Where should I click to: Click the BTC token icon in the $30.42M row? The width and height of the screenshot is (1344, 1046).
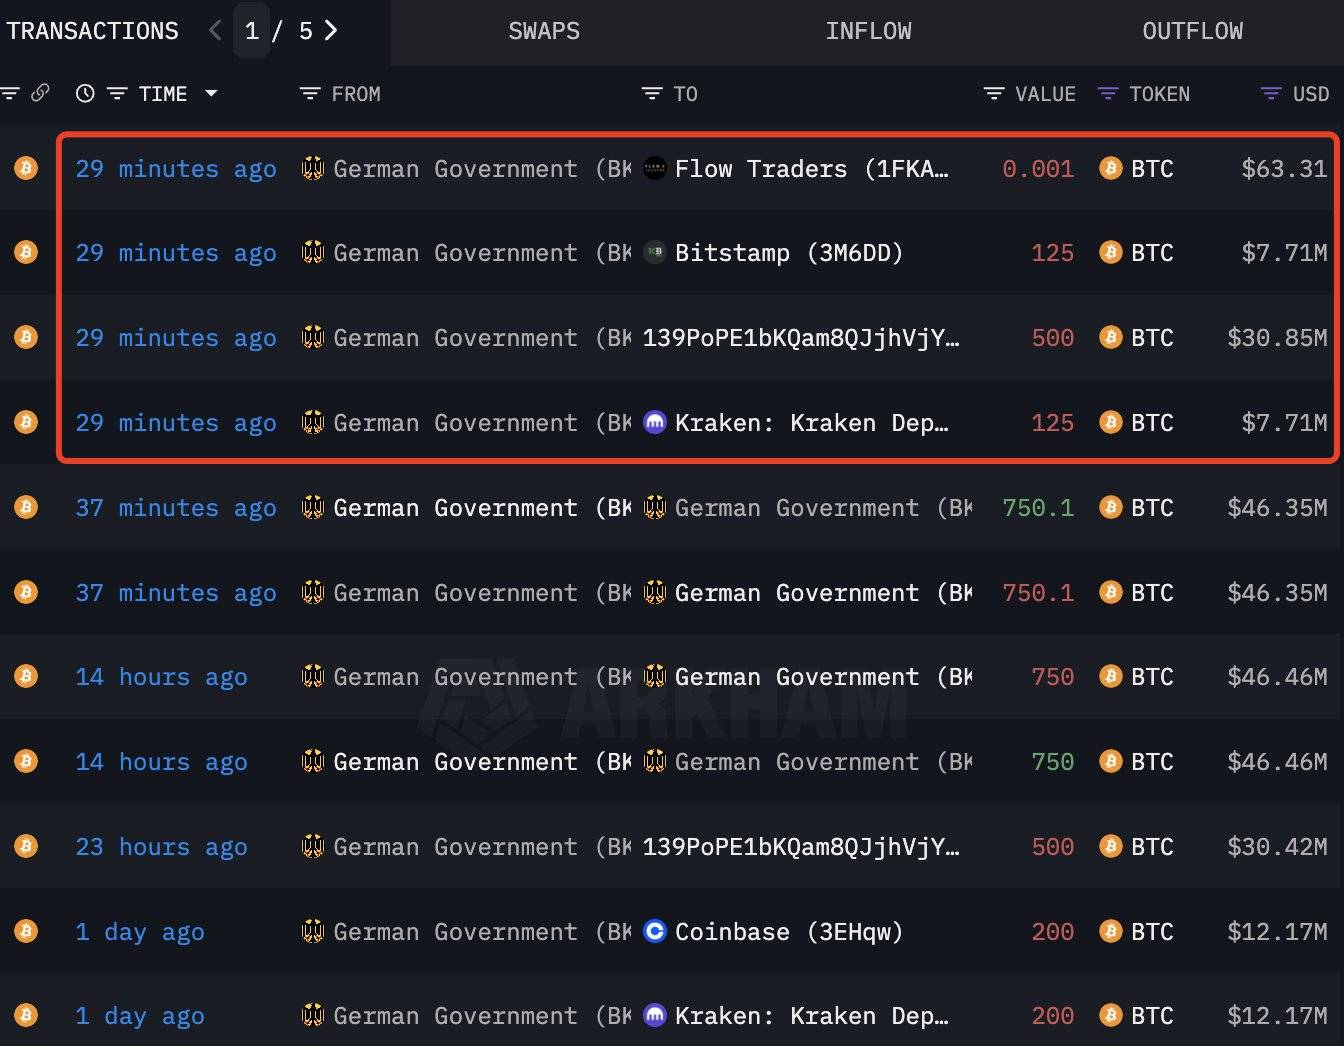click(x=1110, y=846)
